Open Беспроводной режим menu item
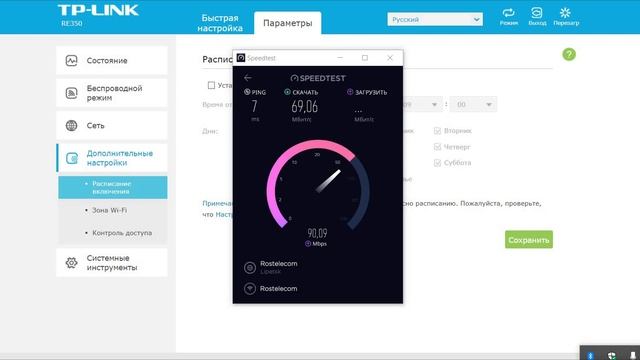The height and width of the screenshot is (360, 640). pos(112,93)
